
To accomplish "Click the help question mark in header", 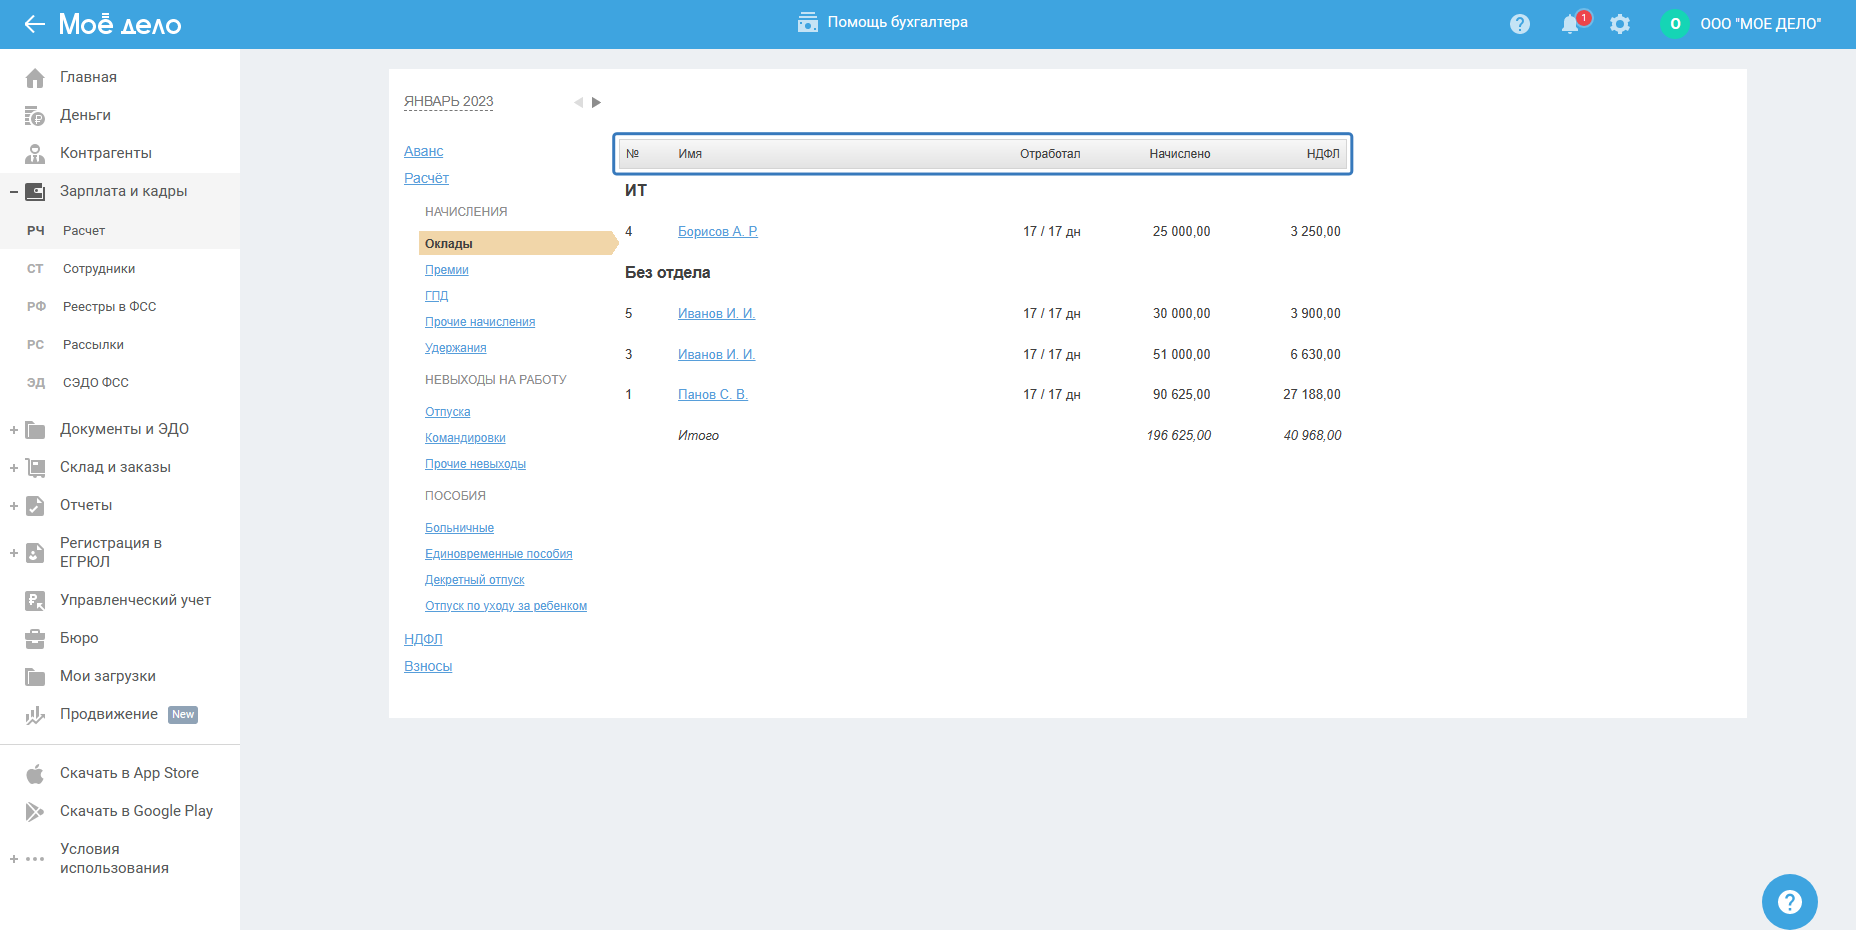I will point(1520,24).
